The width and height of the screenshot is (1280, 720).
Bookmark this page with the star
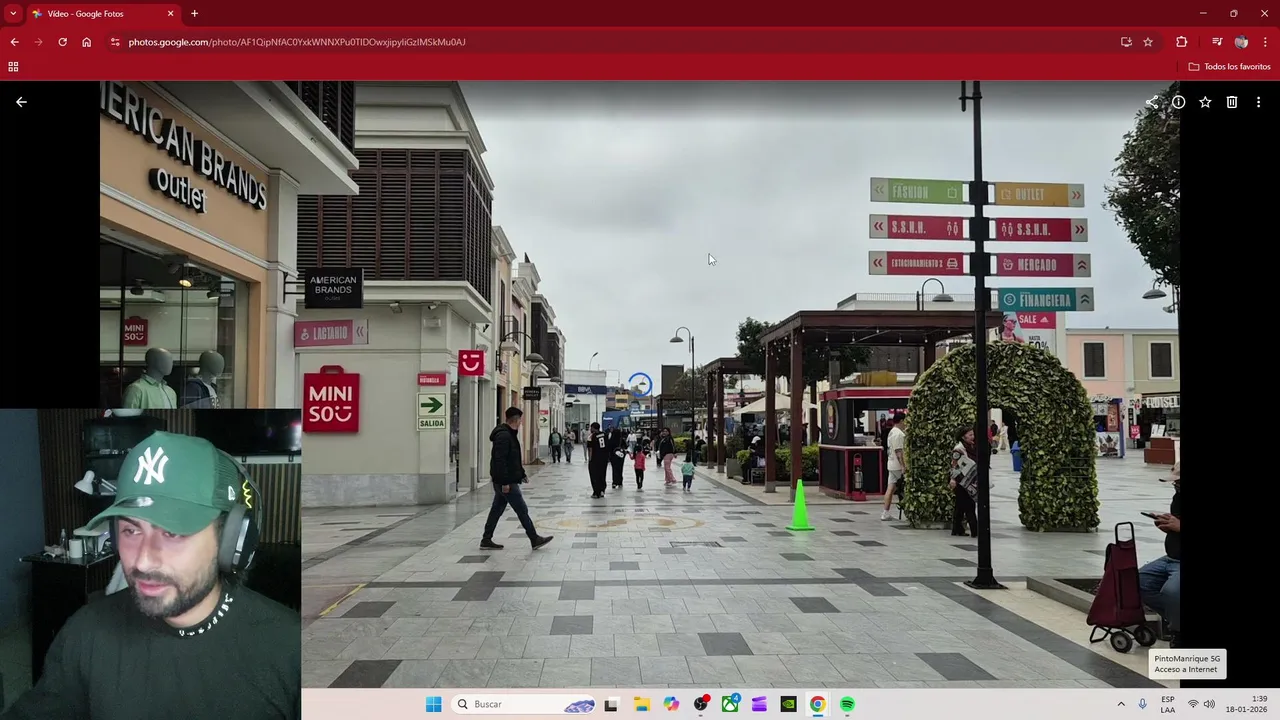[1148, 42]
